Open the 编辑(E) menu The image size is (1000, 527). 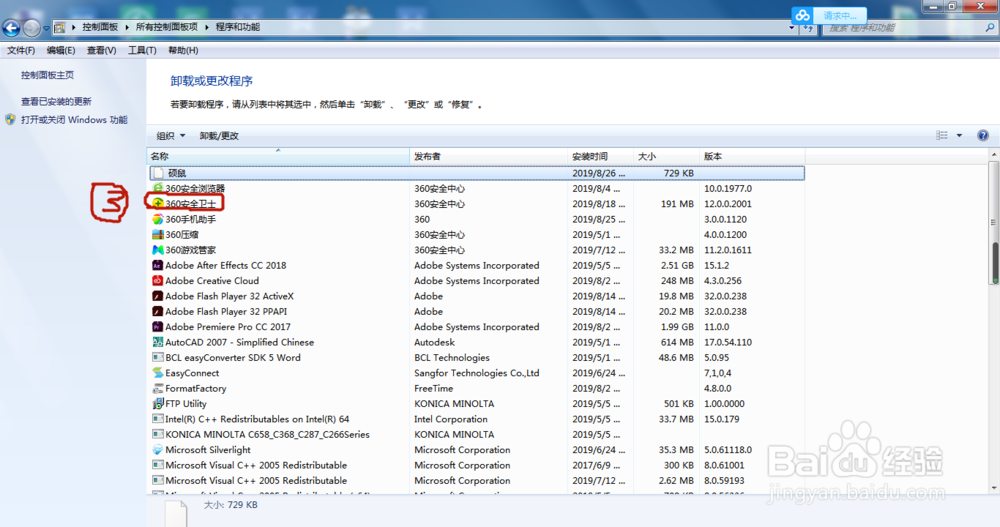61,50
